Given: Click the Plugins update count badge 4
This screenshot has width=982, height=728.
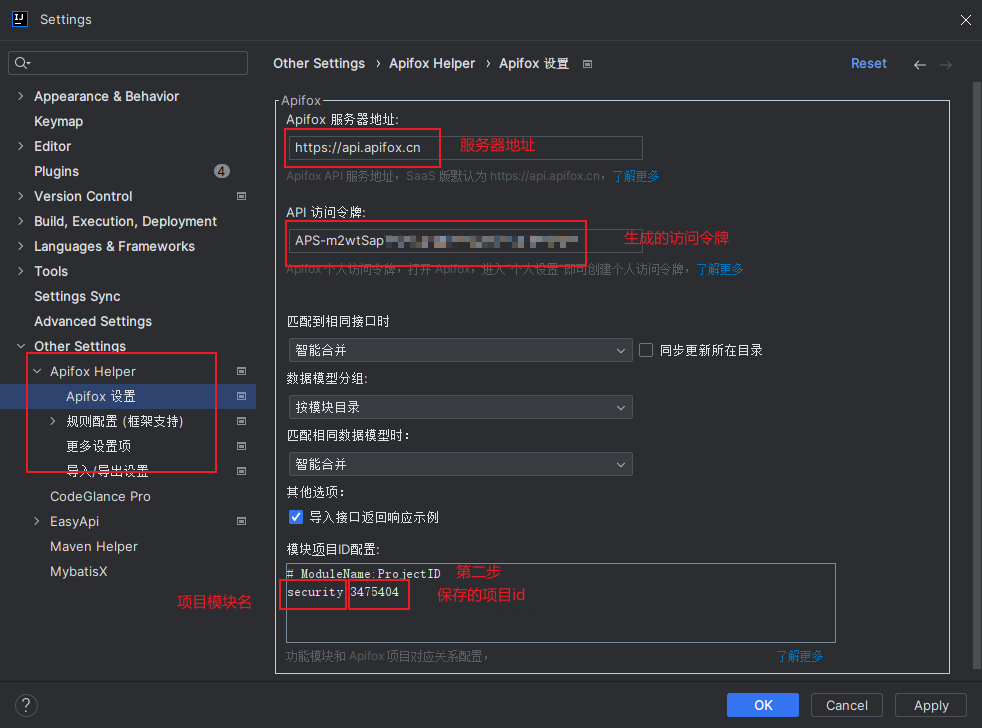Looking at the screenshot, I should pos(222,171).
